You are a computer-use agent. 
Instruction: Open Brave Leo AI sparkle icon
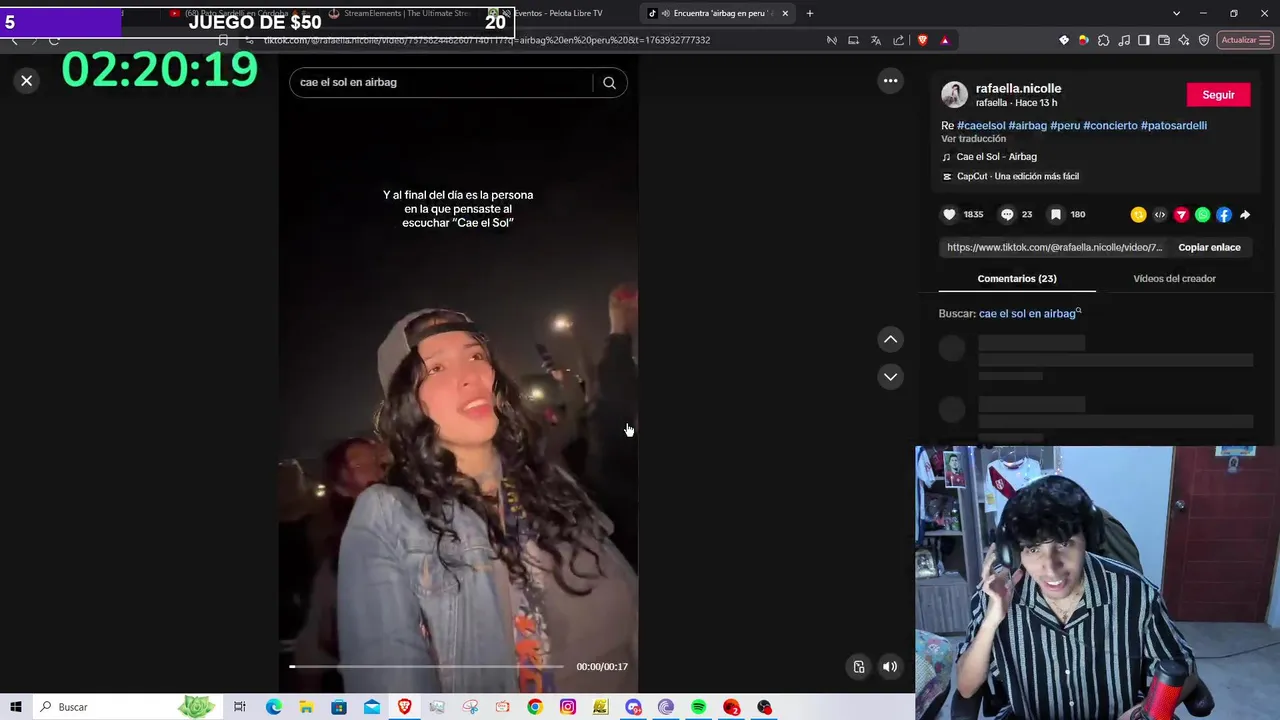[1184, 40]
